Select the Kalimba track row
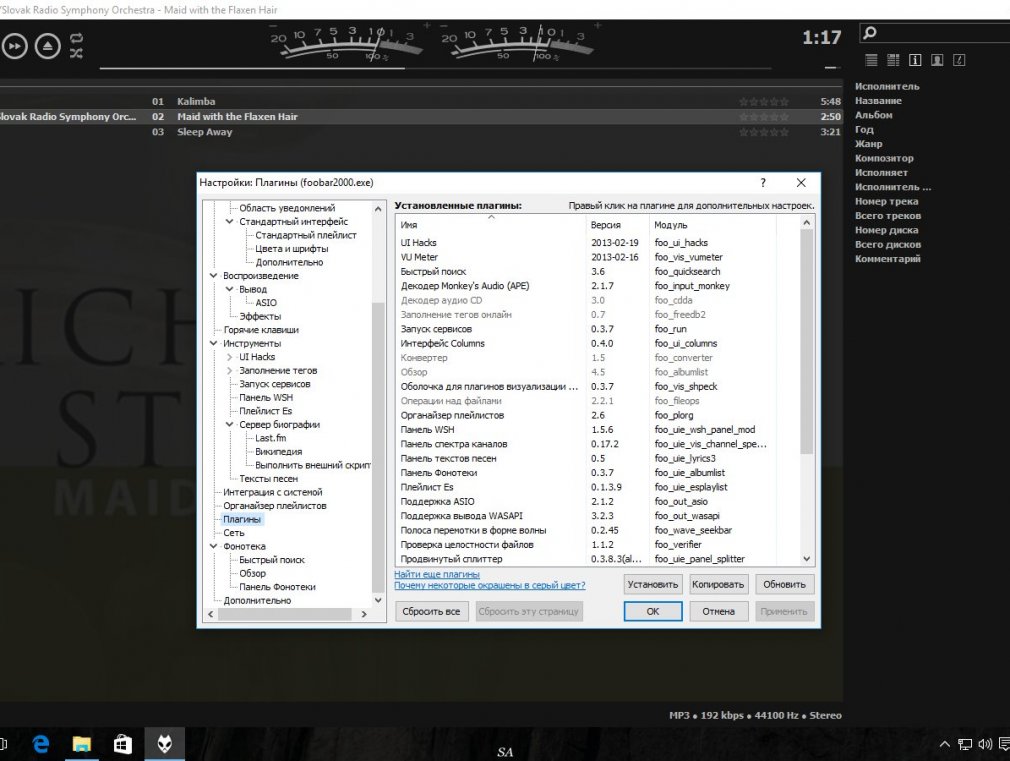 click(x=421, y=101)
